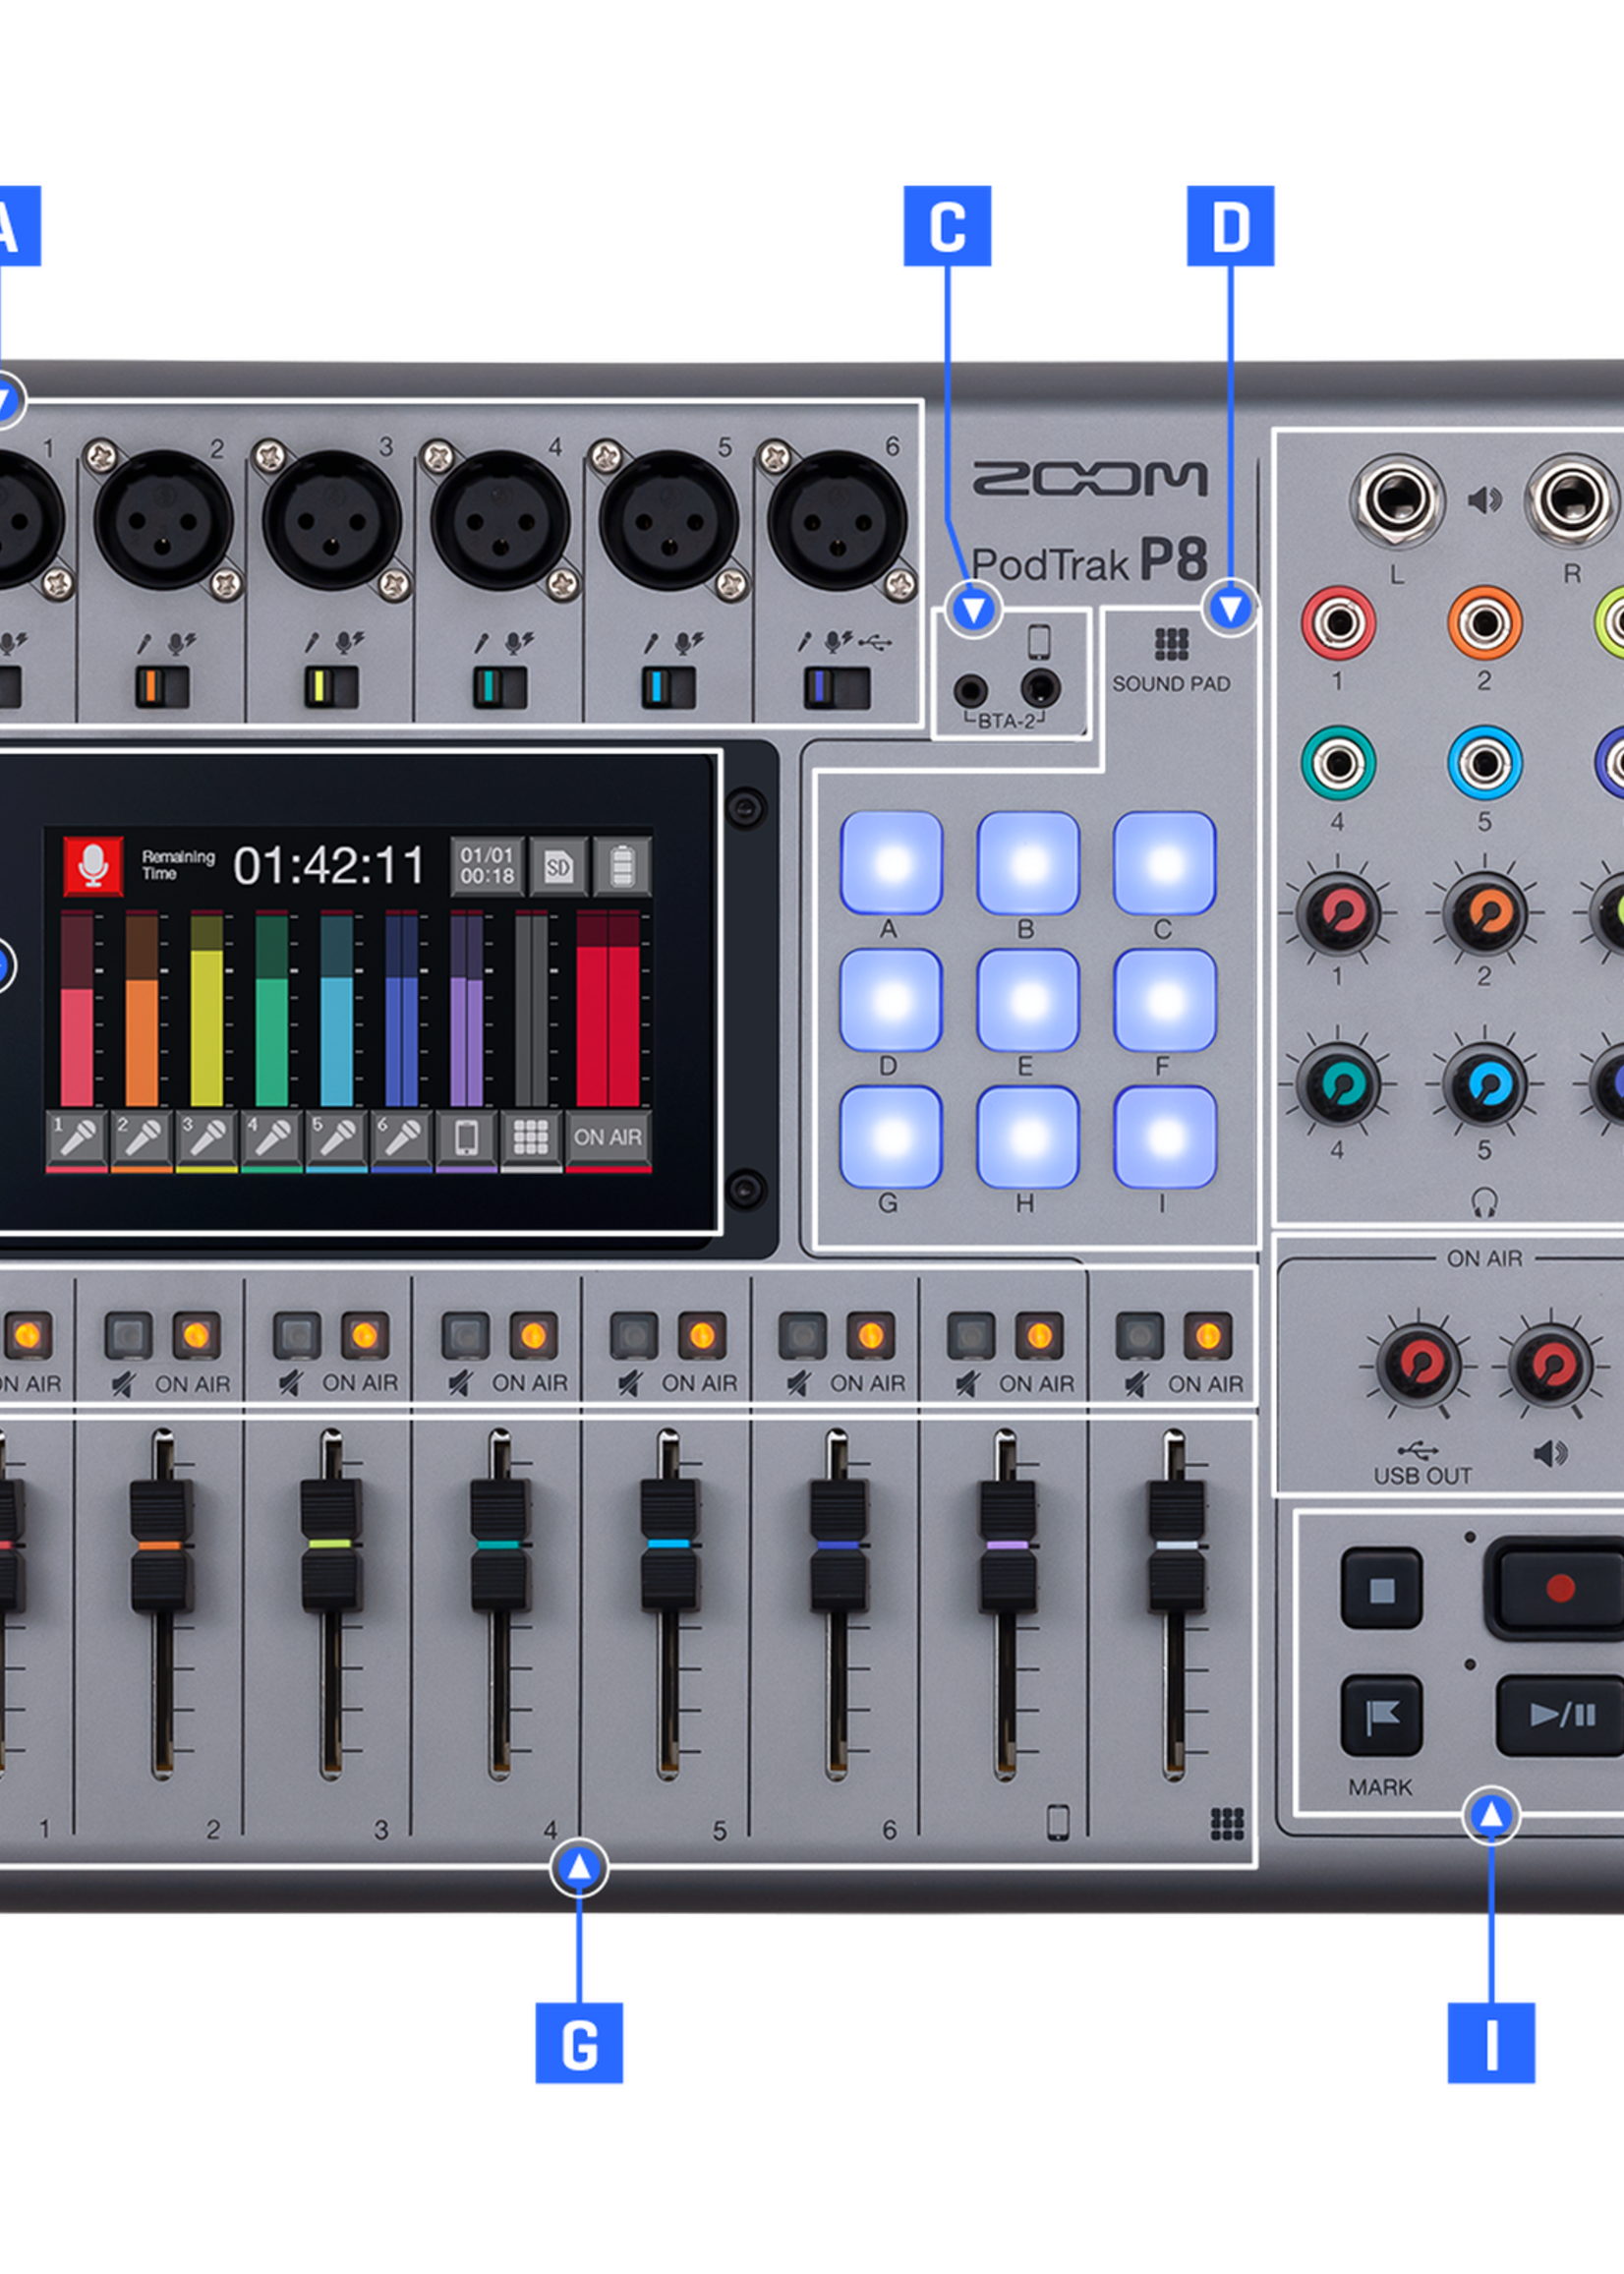The height and width of the screenshot is (2274, 1624).
Task: Trigger sound pad F
Action: (x=1165, y=1000)
